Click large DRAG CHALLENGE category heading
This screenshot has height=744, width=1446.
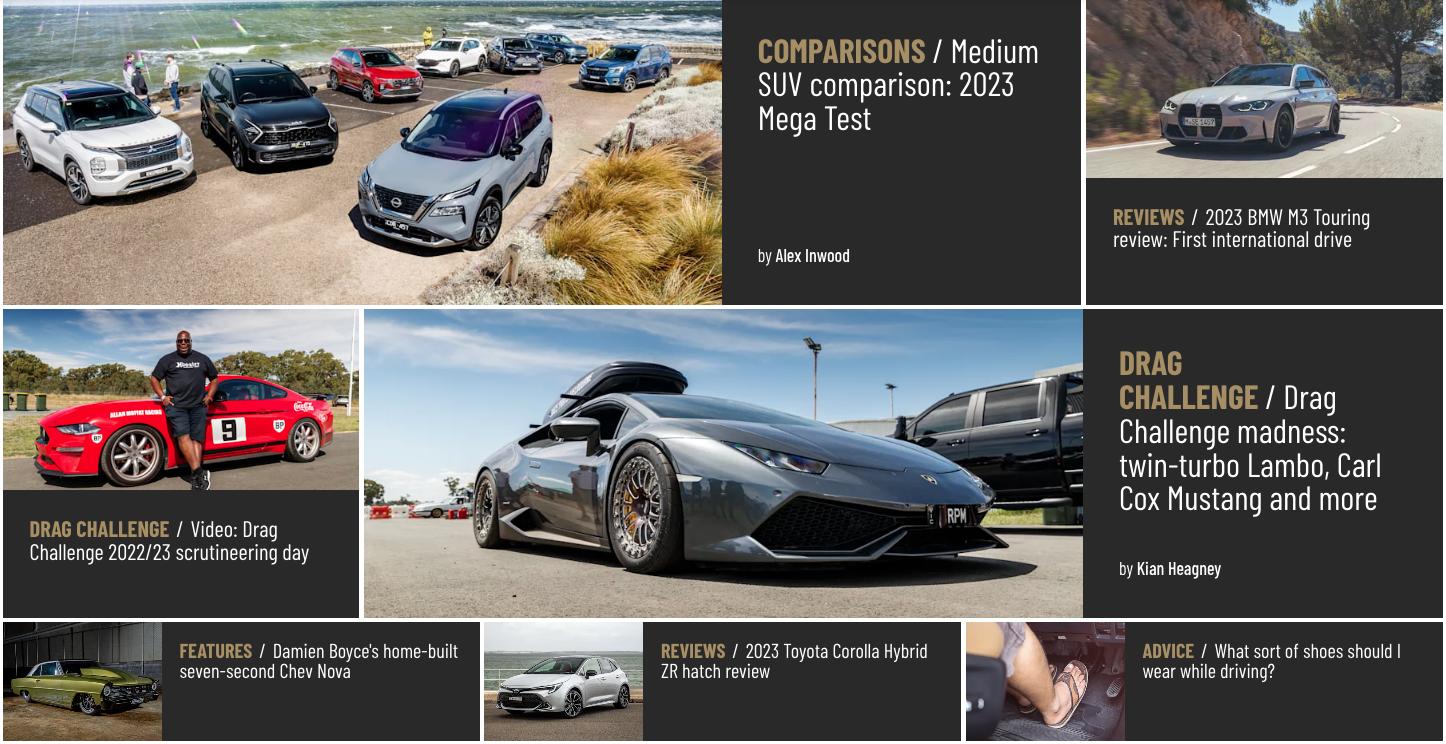(1188, 380)
